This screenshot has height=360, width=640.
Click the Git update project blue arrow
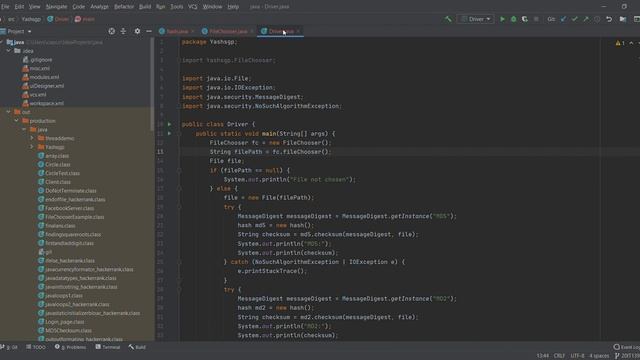pos(563,19)
